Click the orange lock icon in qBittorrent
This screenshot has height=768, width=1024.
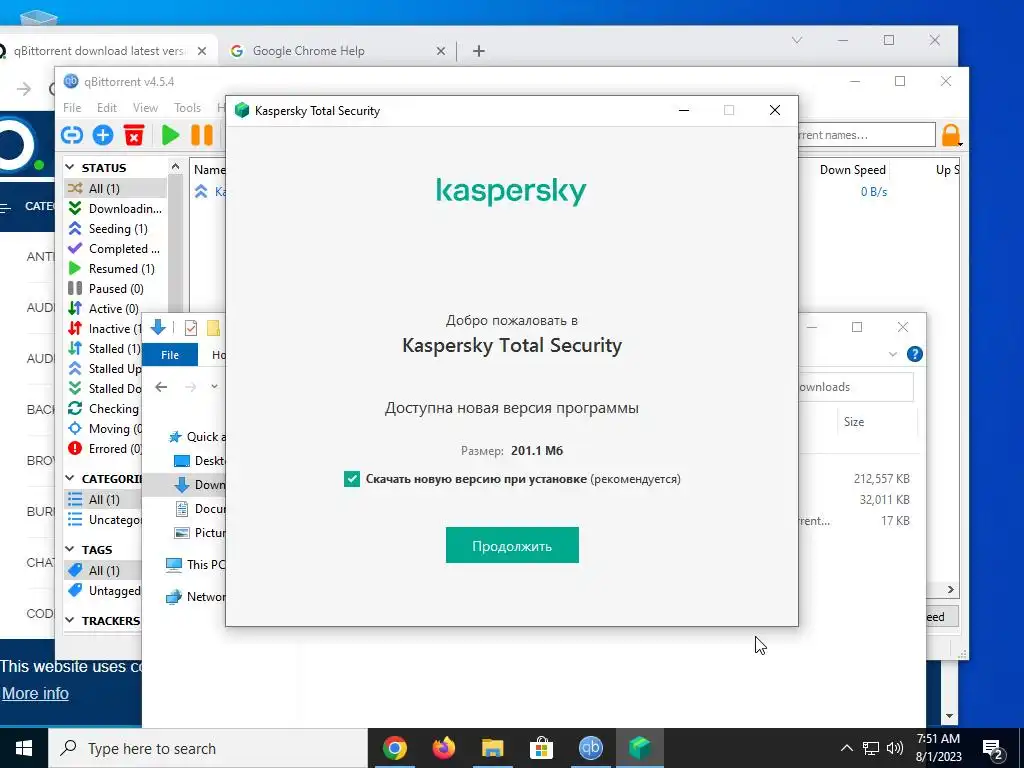point(951,135)
